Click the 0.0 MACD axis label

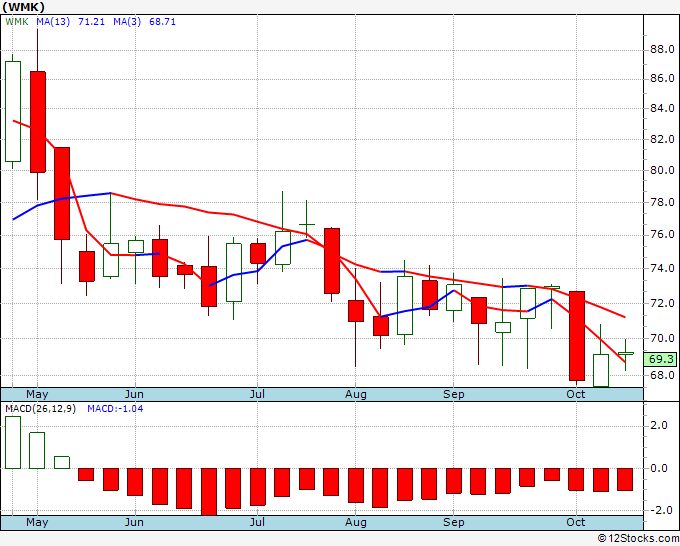[x=658, y=468]
